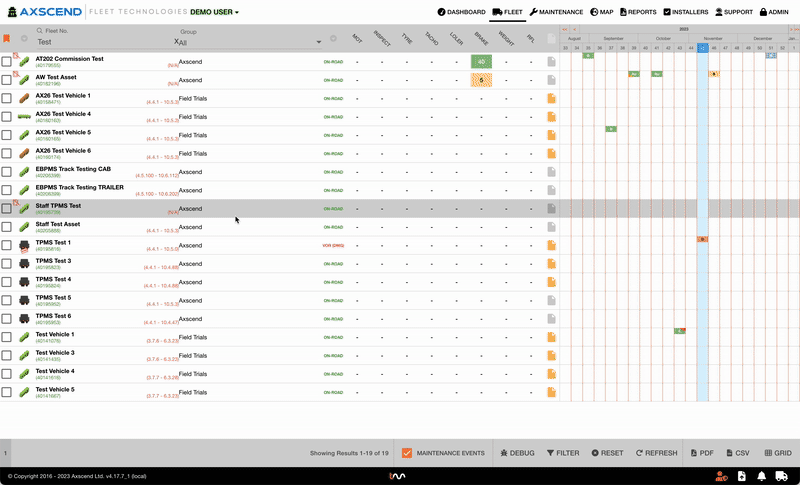This screenshot has width=800, height=485.
Task: Jump back on timeline with double-left arrows
Action: tap(564, 29)
